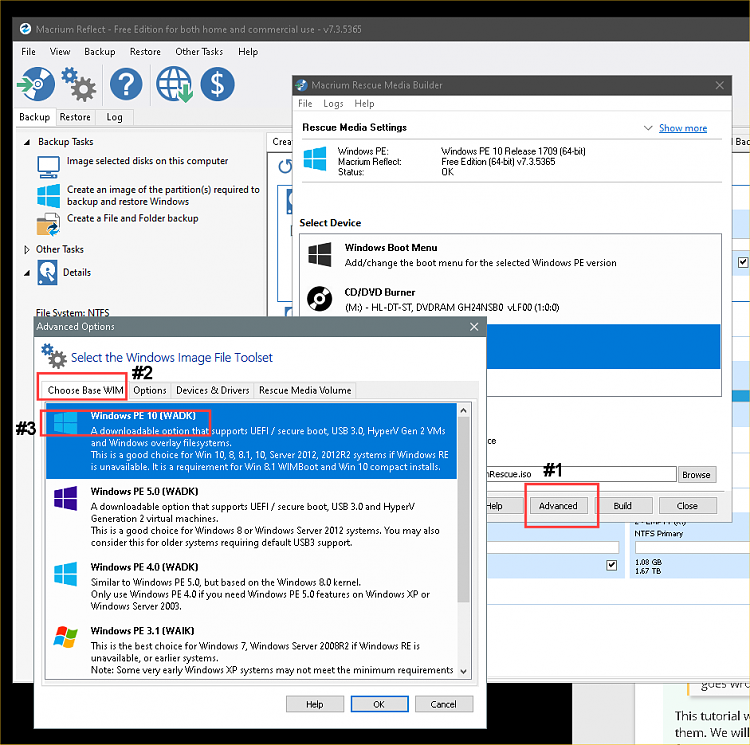Click the purple Windows PE 5.0 logo icon

pyautogui.click(x=66, y=498)
